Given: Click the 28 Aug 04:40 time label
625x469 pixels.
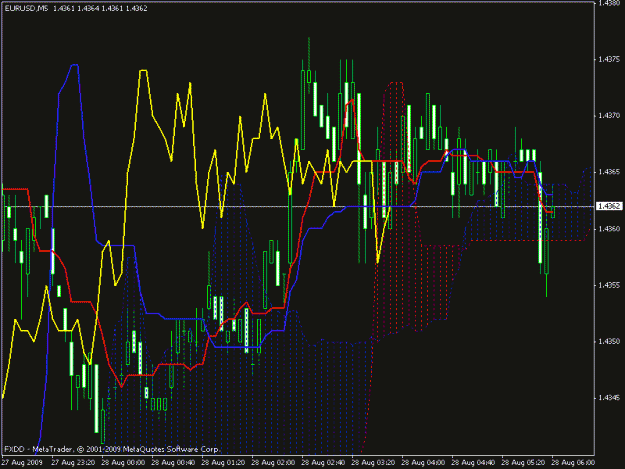Looking at the screenshot, I should 473,463.
